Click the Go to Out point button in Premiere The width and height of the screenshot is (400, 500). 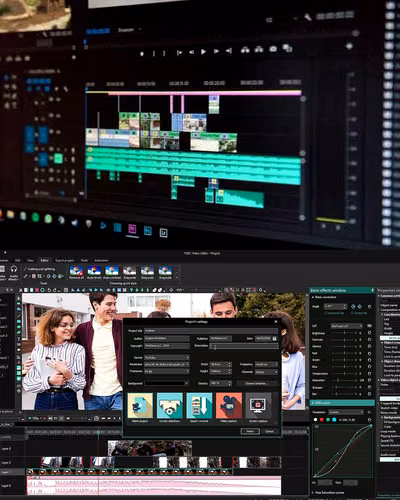click(229, 51)
